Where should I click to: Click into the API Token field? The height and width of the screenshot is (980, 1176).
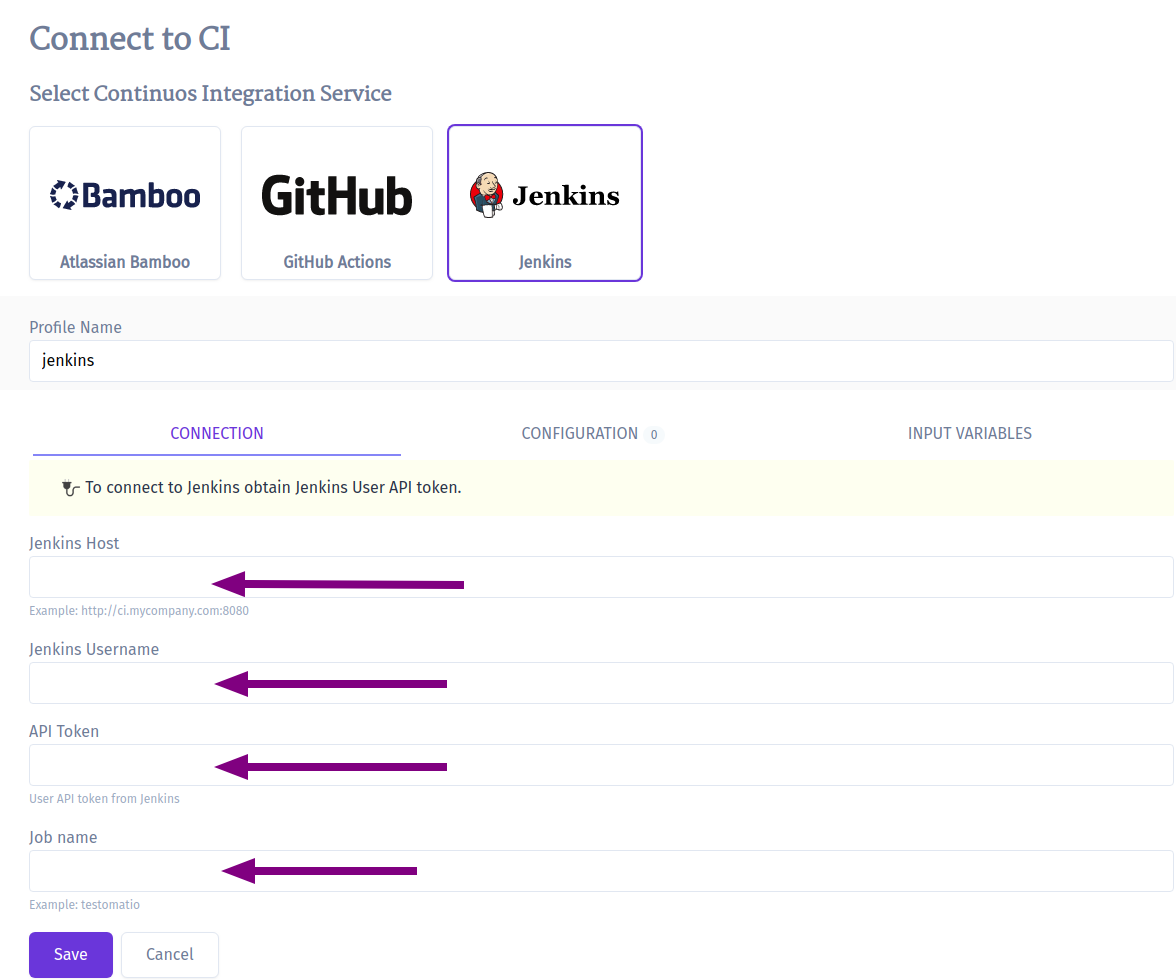tap(602, 765)
